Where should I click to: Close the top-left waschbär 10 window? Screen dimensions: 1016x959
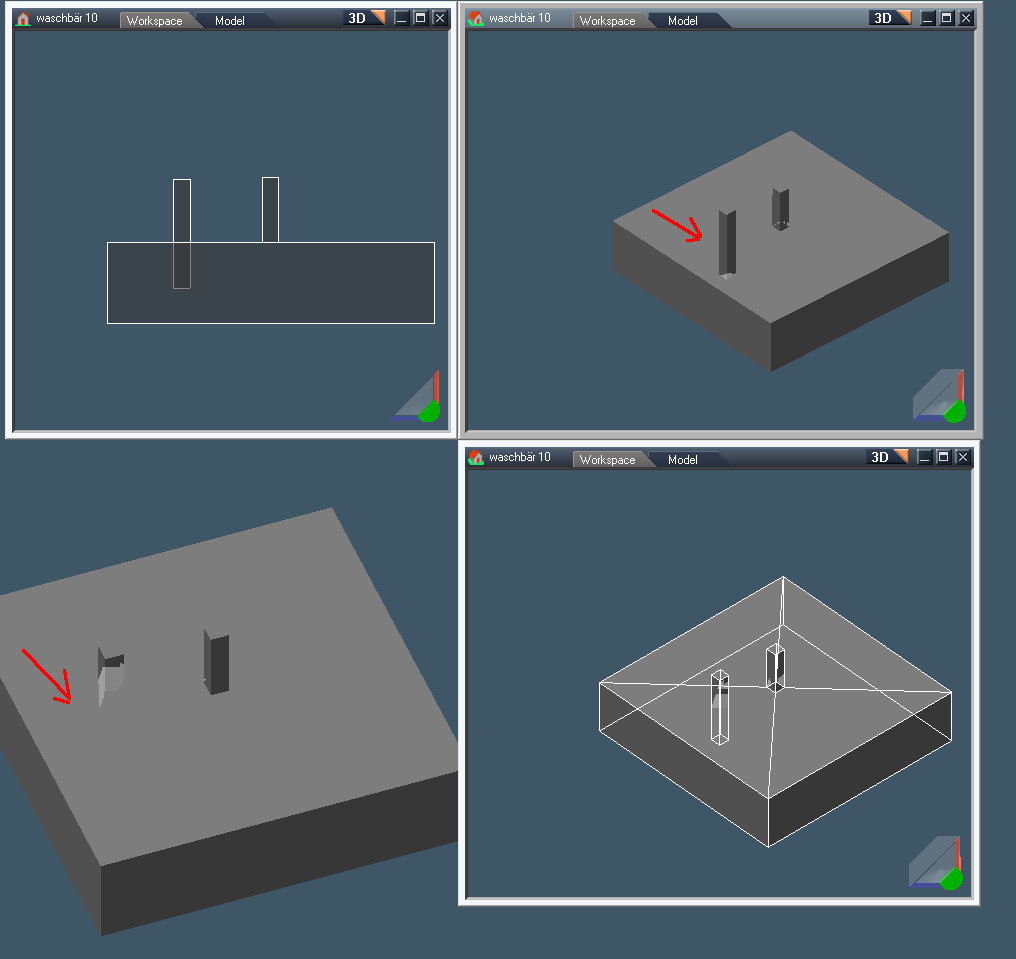click(439, 18)
